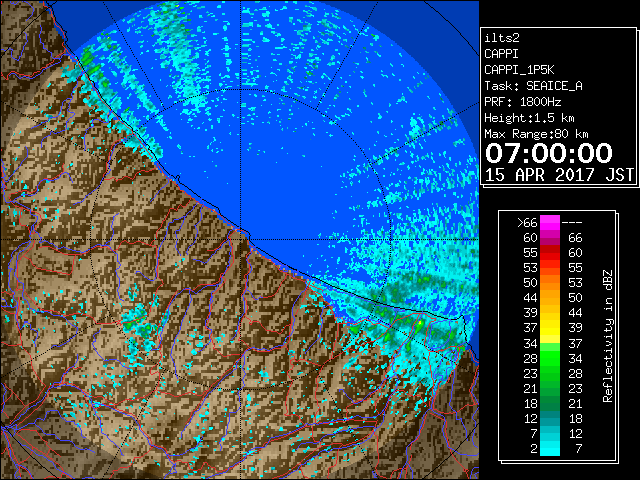This screenshot has height=480, width=640.
Task: Click the 'Reflectivity in dBZ' axis label
Action: 608,336
